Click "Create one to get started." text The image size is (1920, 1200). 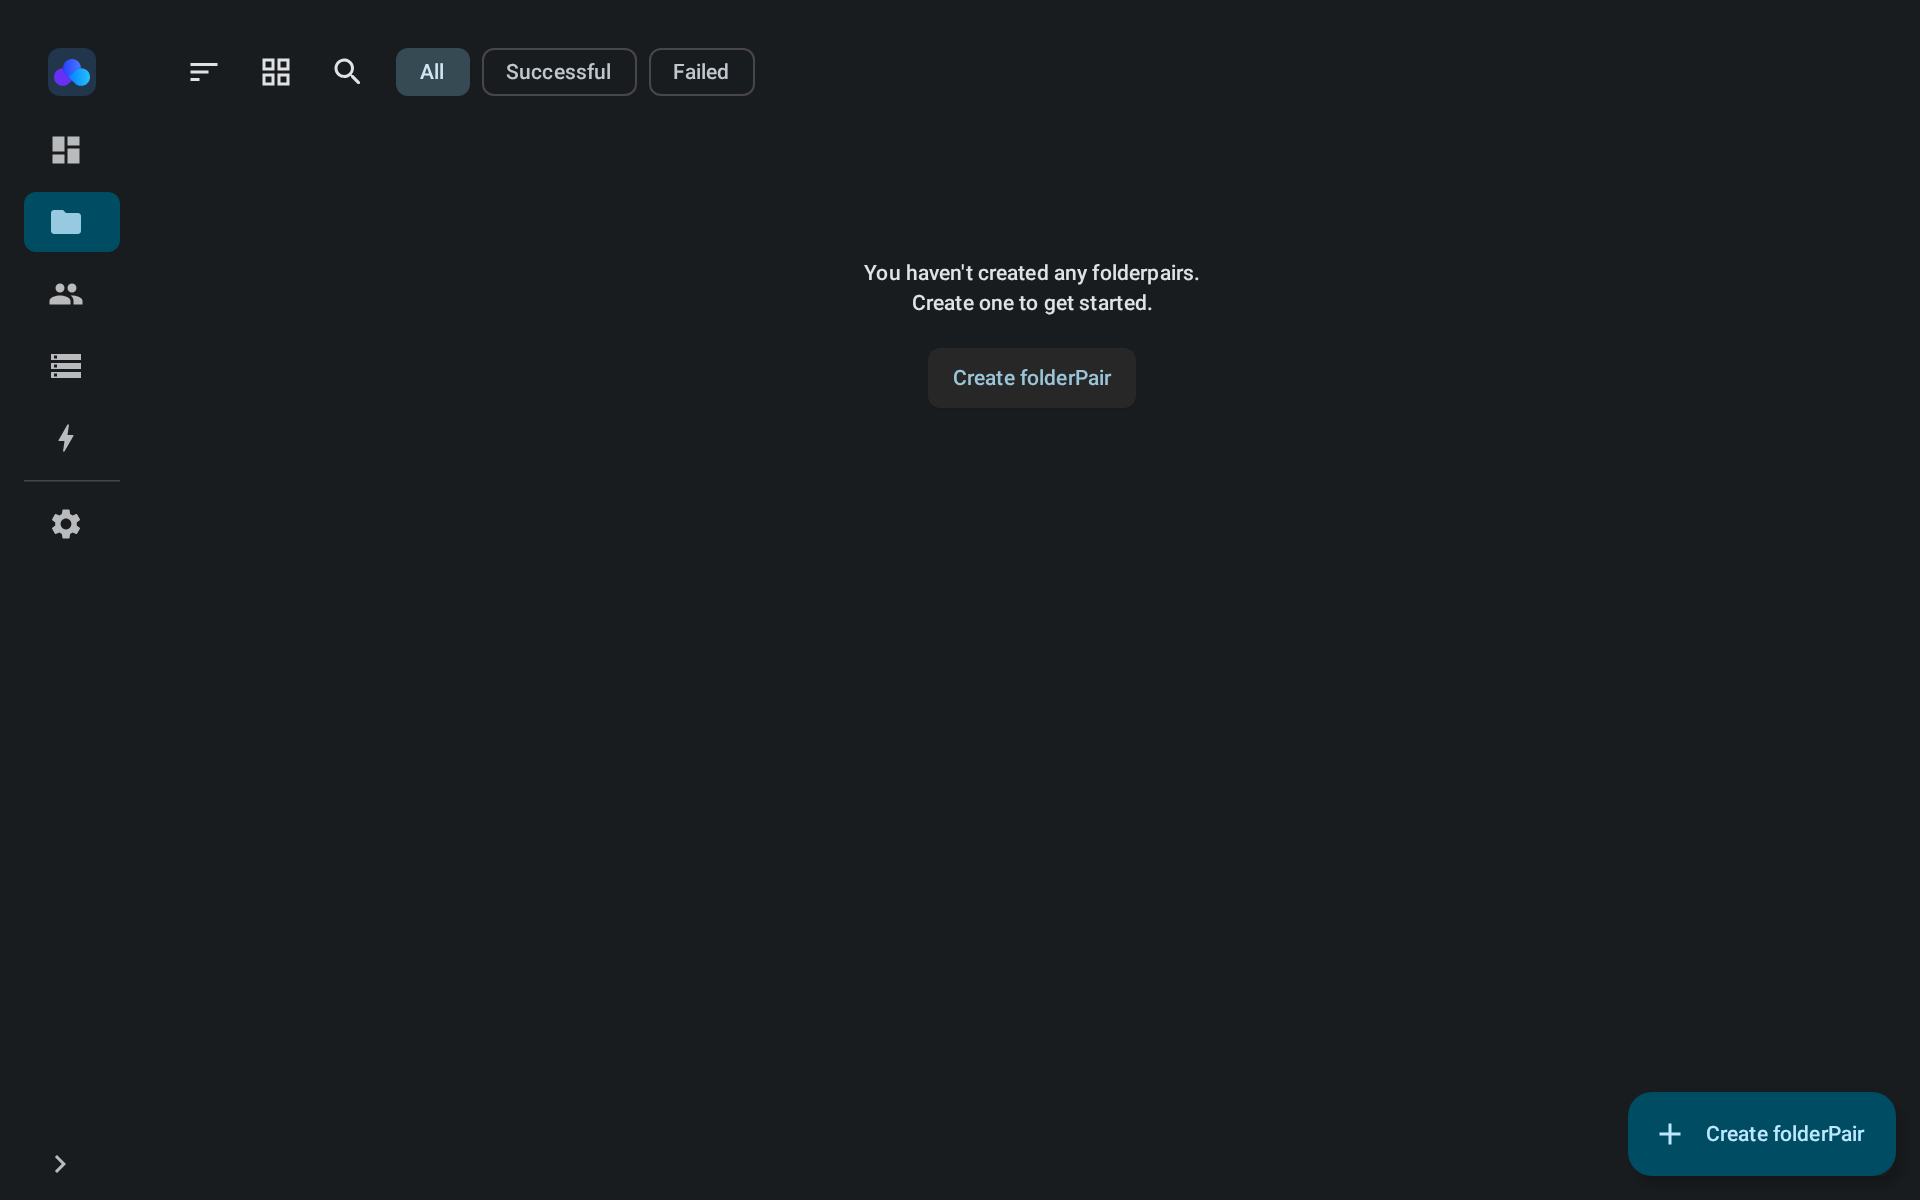pos(1032,303)
